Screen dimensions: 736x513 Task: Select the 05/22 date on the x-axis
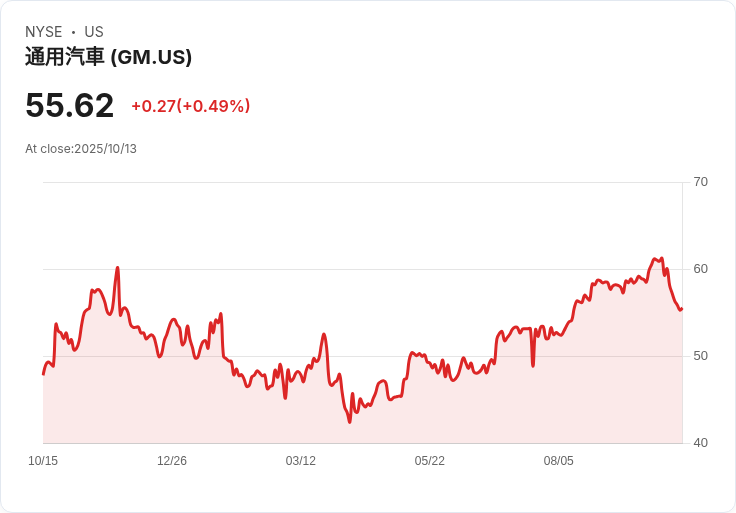[430, 461]
